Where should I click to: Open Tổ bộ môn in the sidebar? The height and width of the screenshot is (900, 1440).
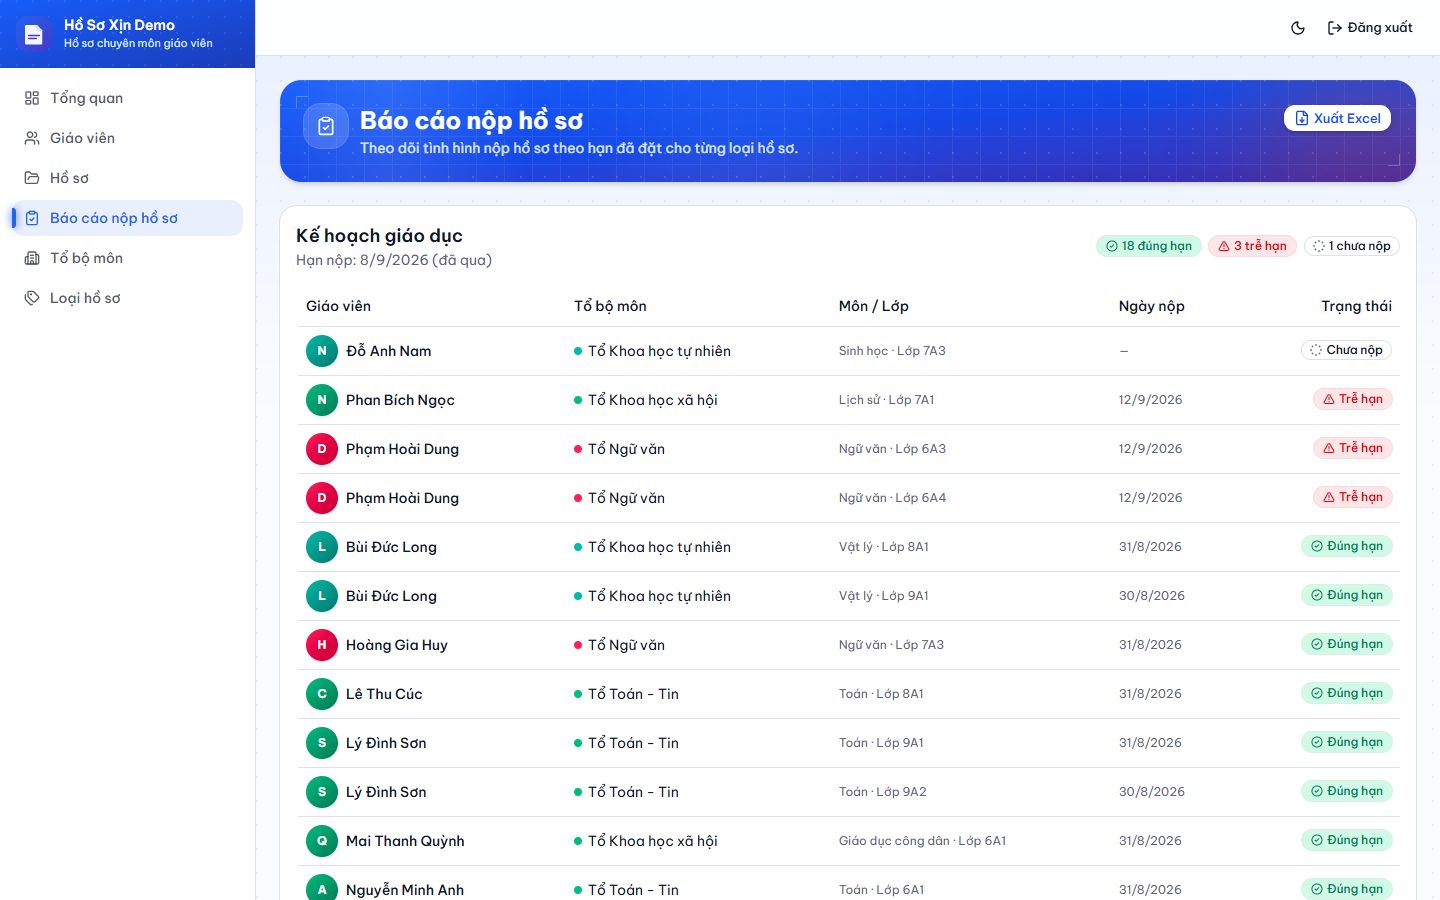pos(127,258)
